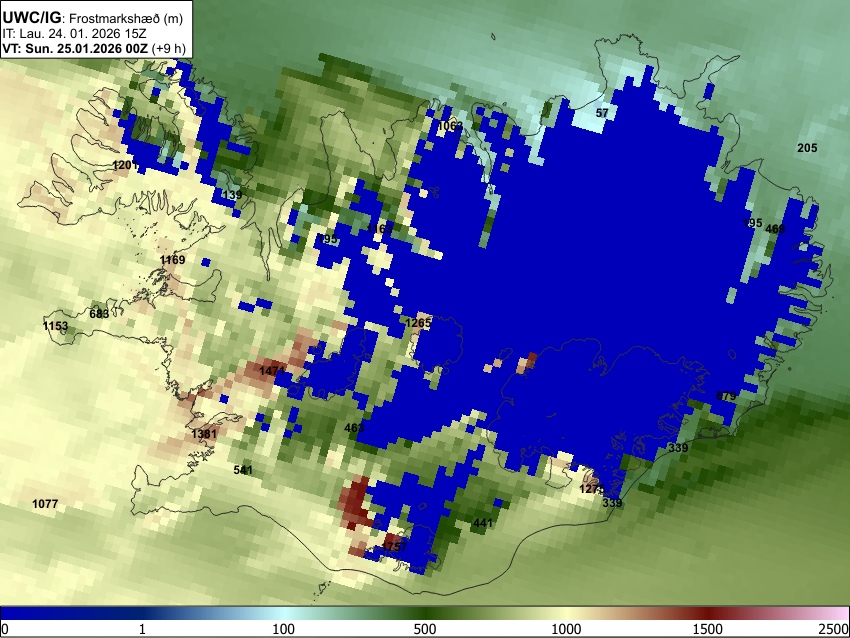This screenshot has width=850, height=638.
Task: Click the 879 value label
Action: tap(726, 396)
